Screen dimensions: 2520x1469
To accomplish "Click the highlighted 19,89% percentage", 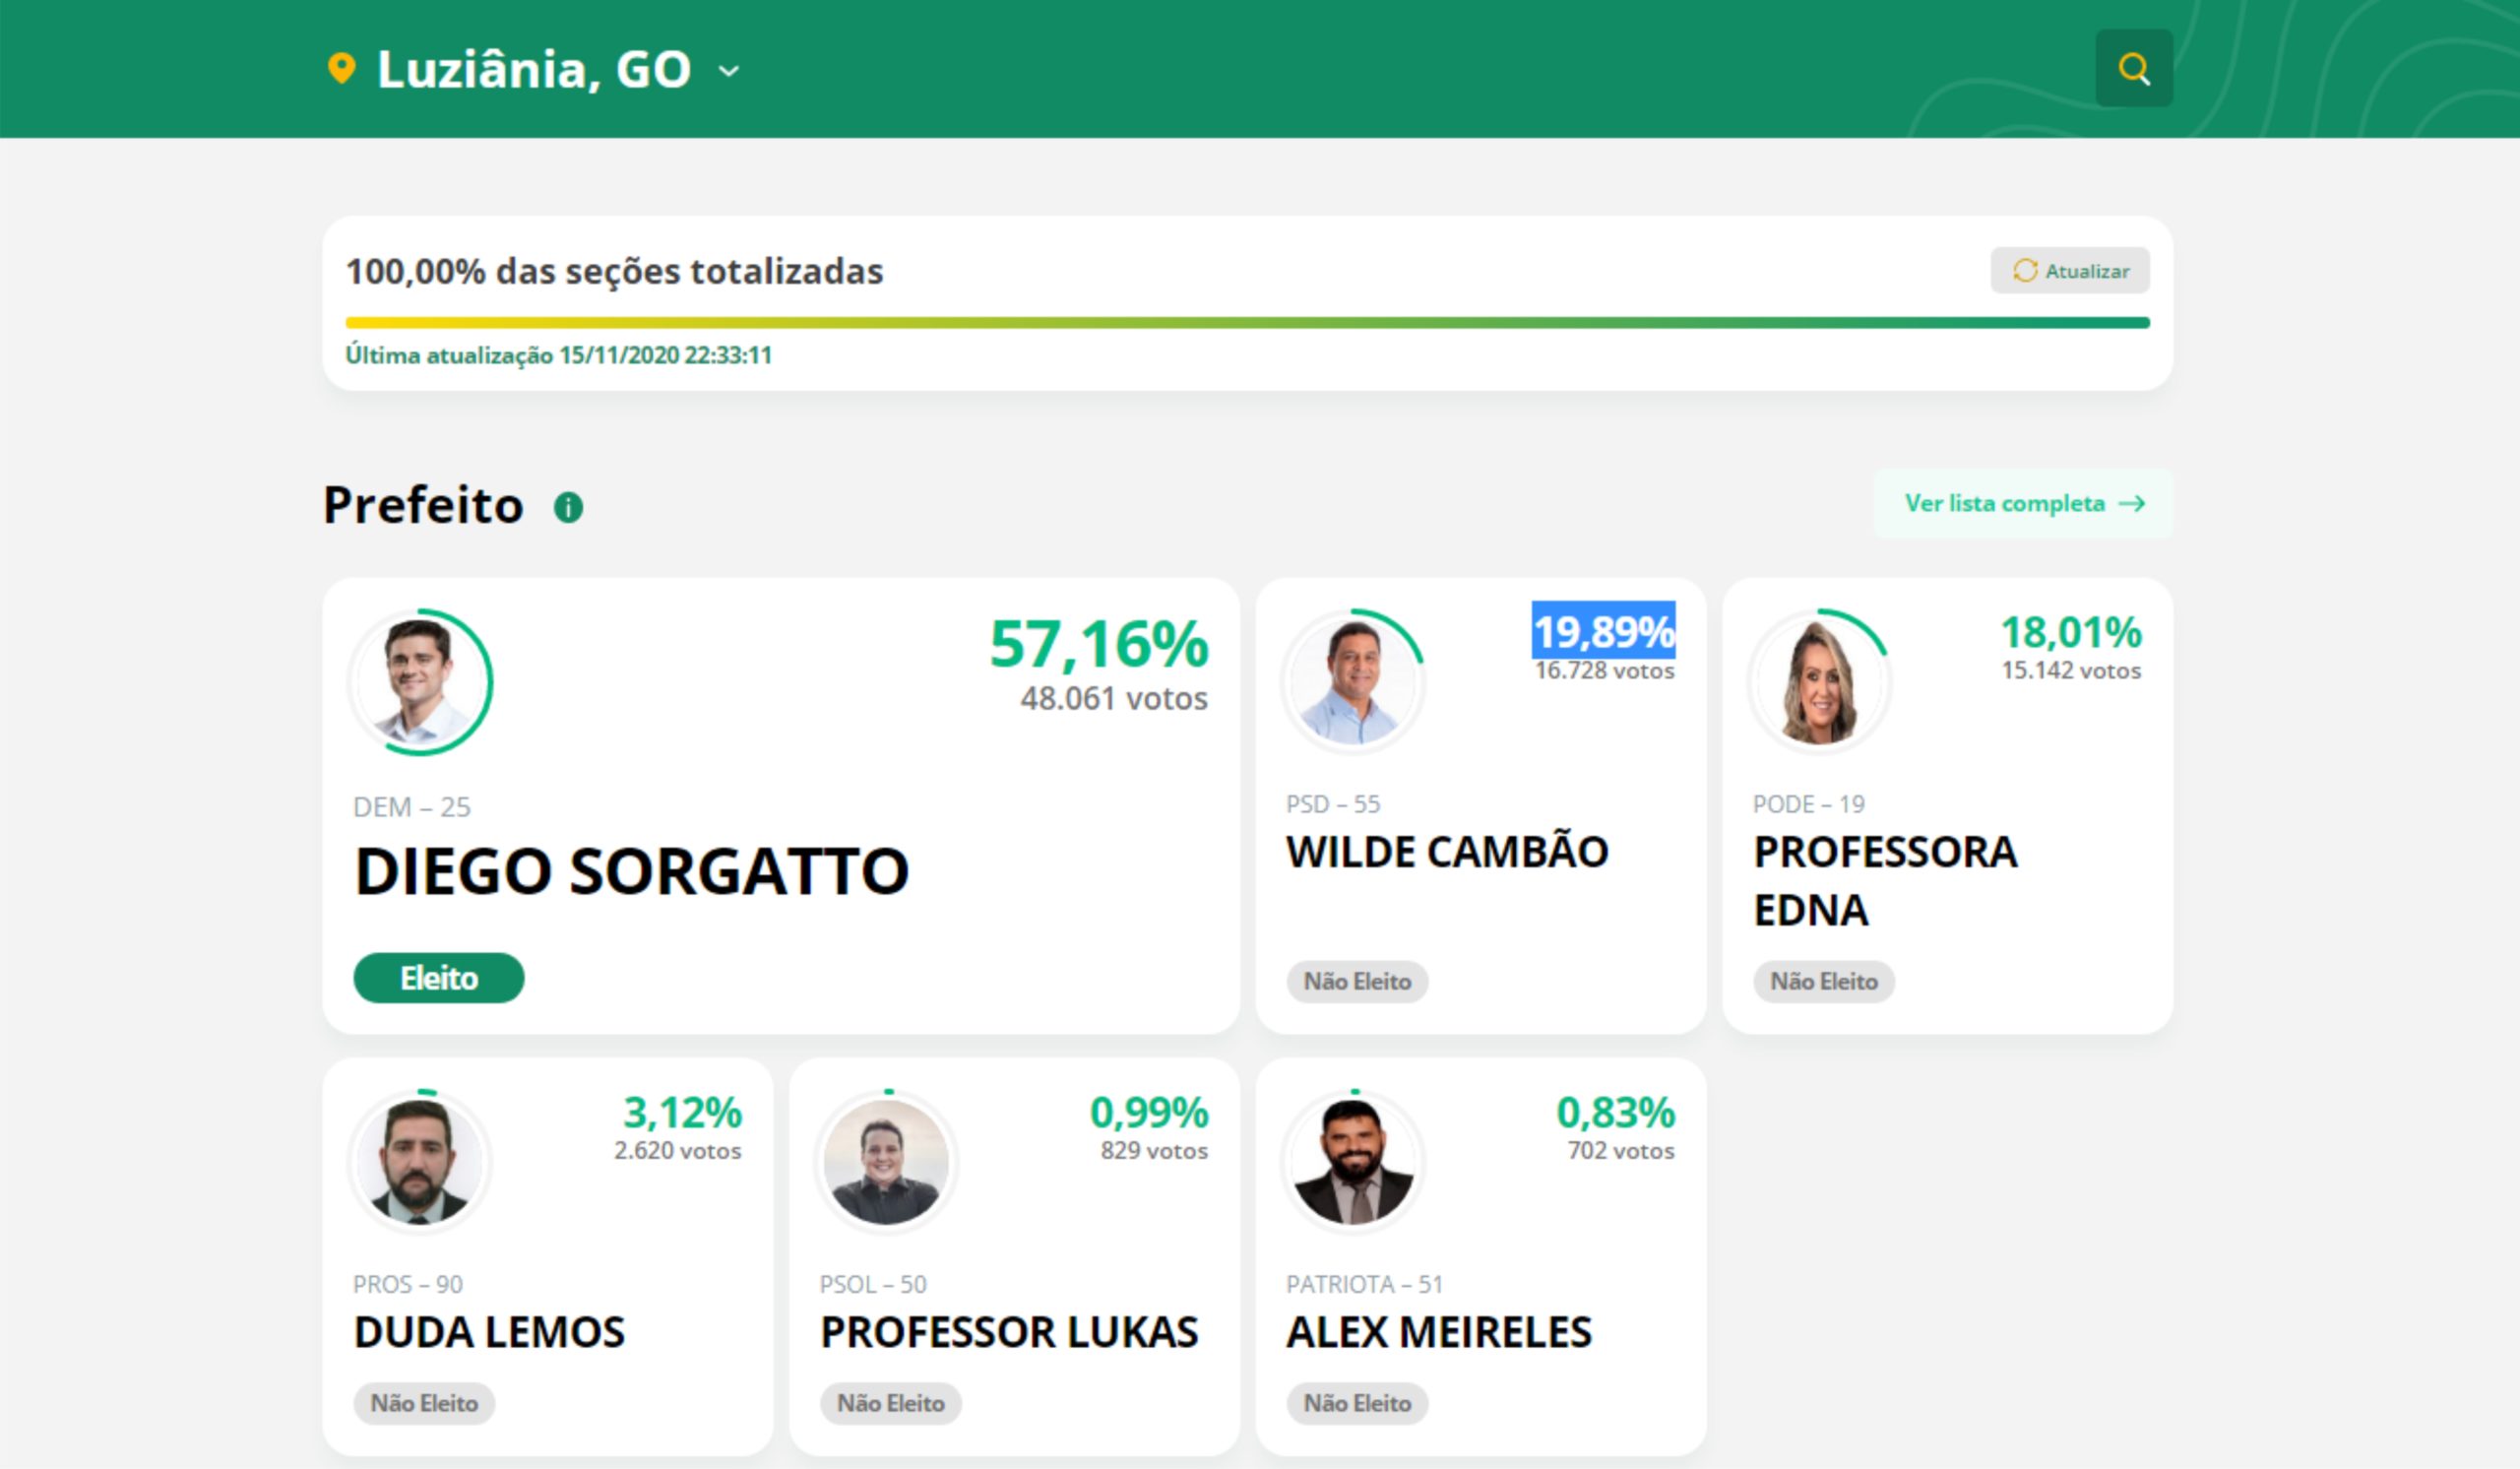I will (1603, 632).
